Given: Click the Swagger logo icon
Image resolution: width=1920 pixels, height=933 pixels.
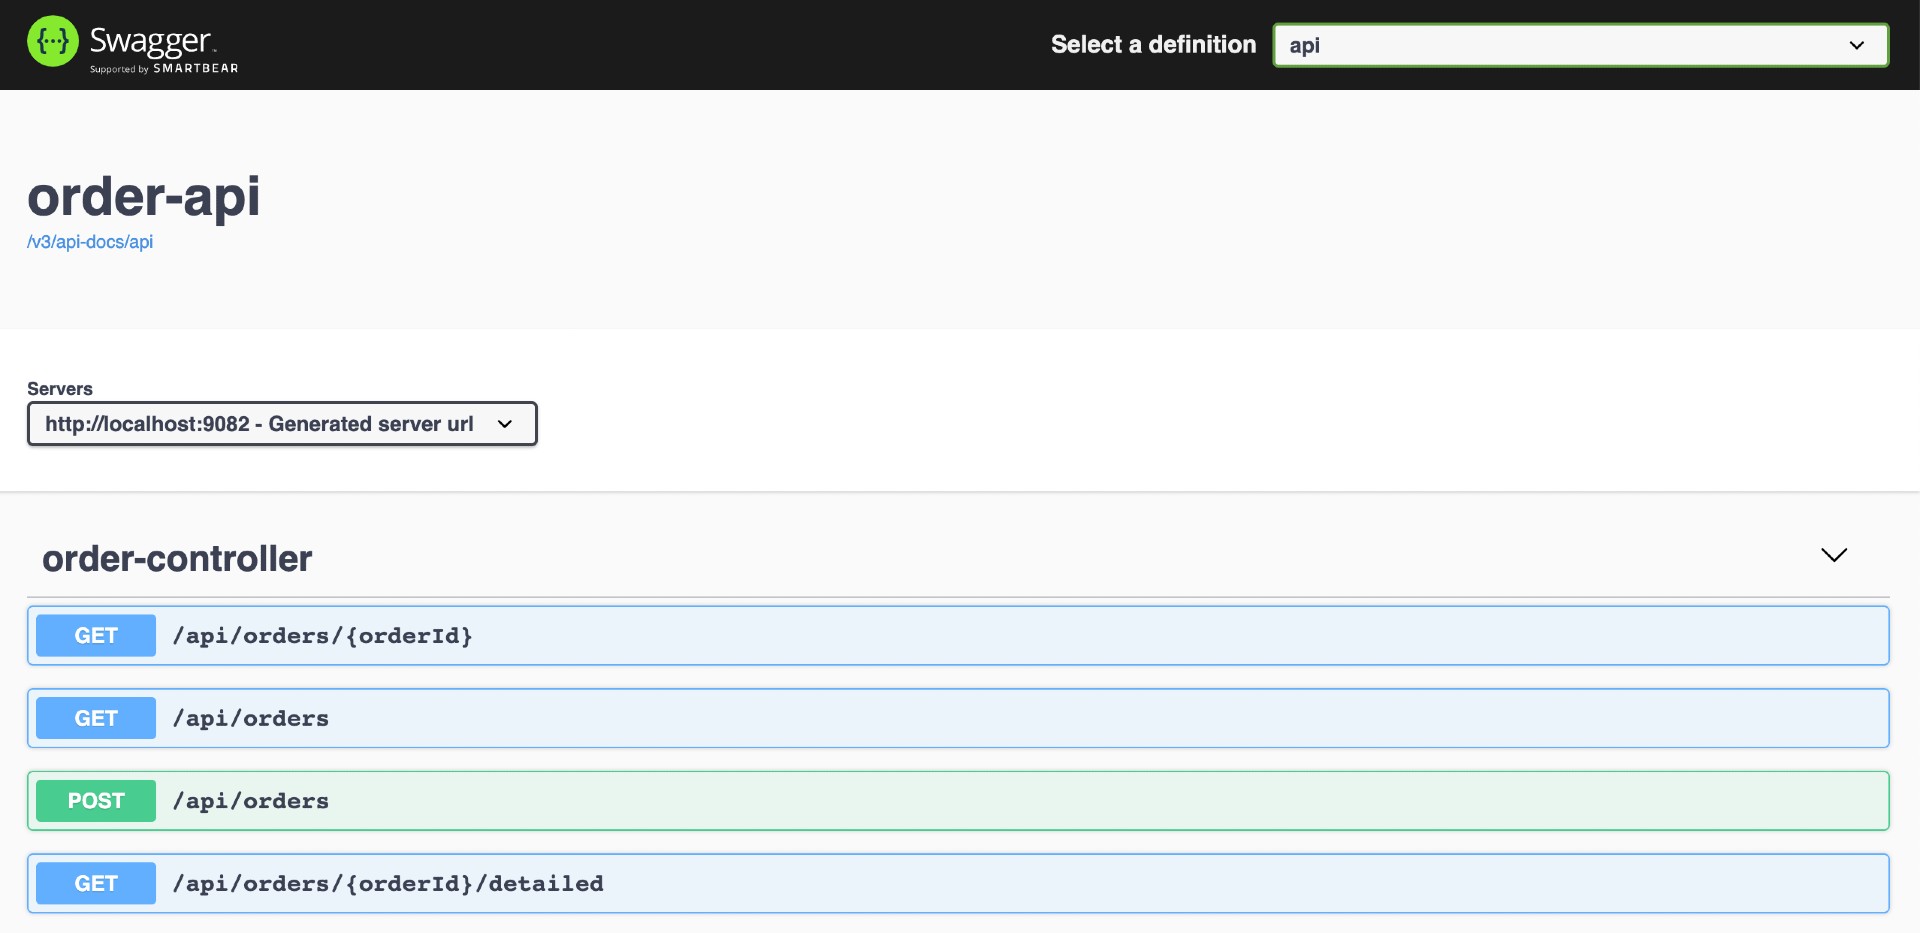Looking at the screenshot, I should point(53,42).
